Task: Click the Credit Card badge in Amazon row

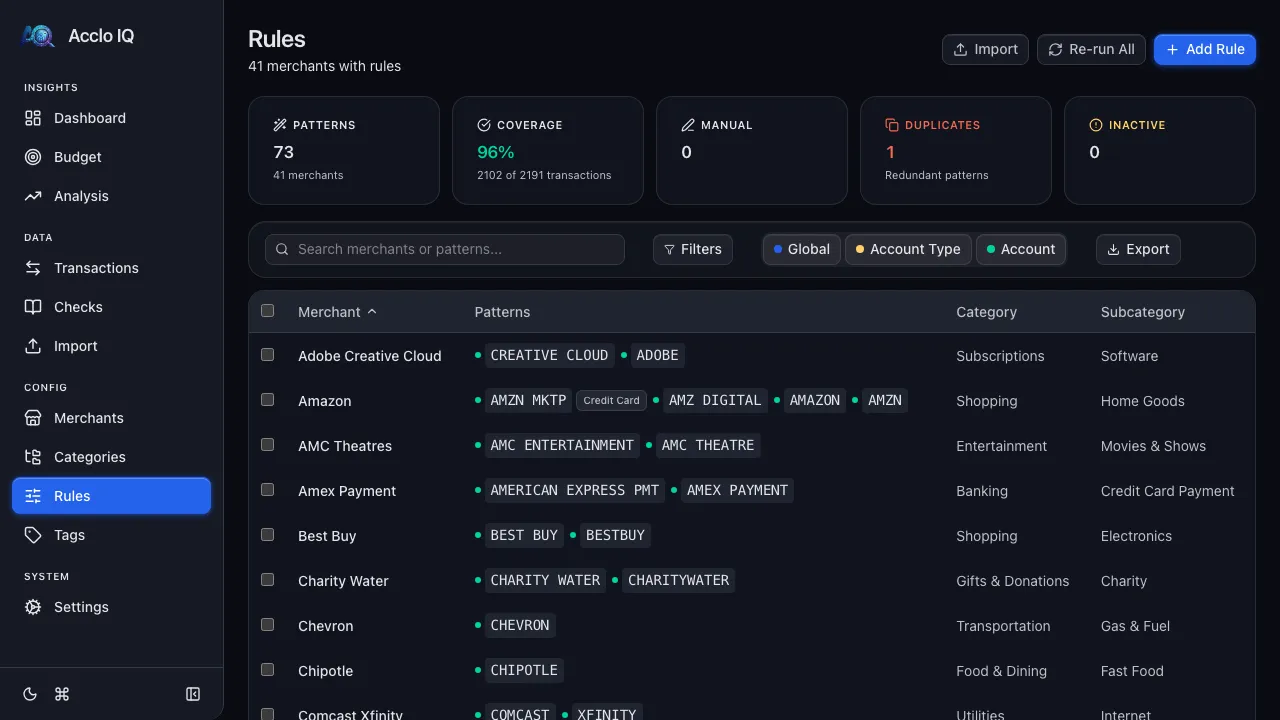Action: pos(611,400)
